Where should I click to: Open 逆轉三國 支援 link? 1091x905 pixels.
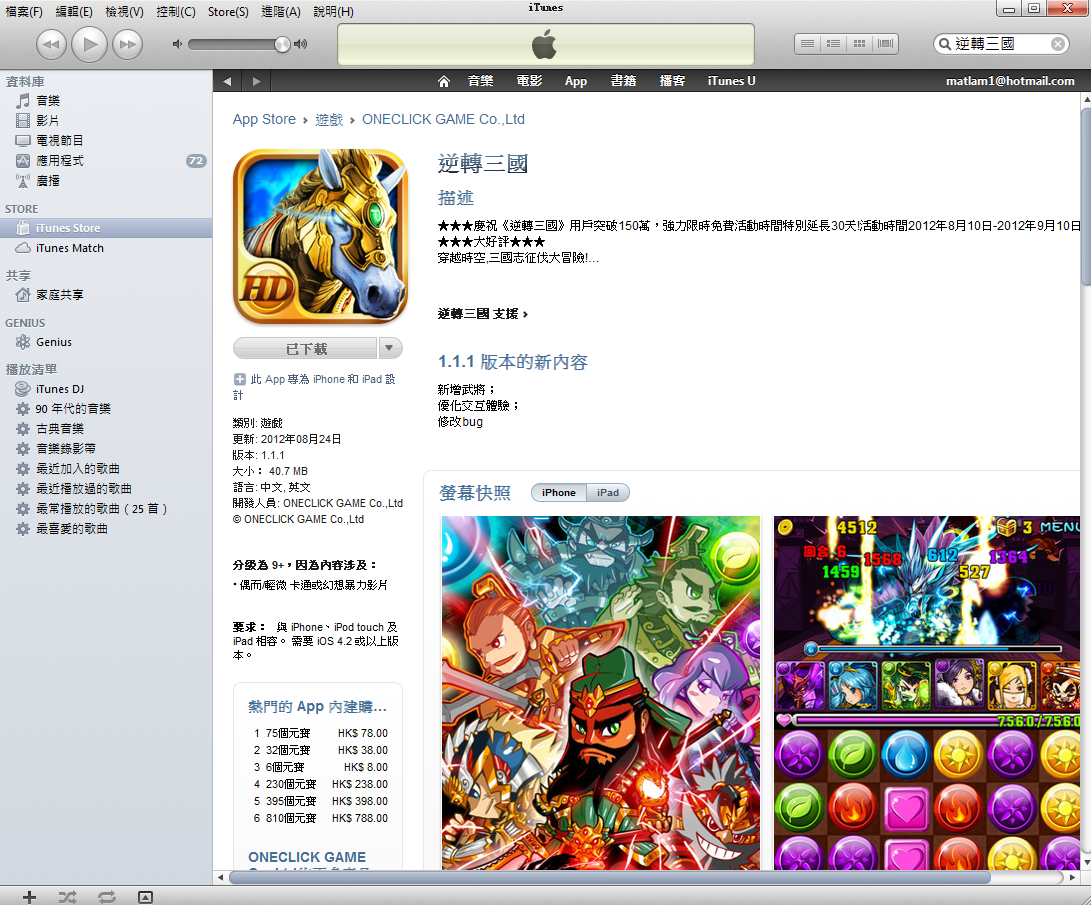click(482, 314)
